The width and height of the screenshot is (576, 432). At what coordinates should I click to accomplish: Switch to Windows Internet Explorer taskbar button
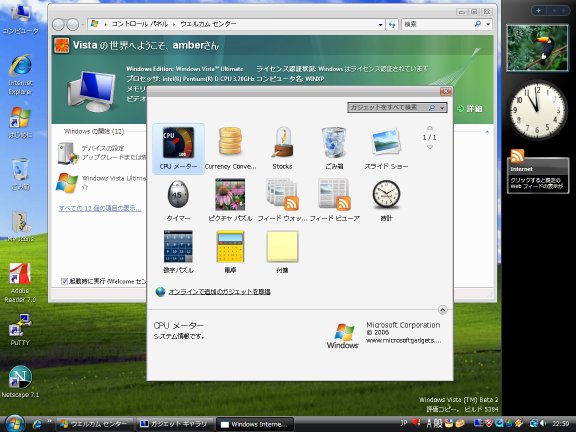[254, 424]
